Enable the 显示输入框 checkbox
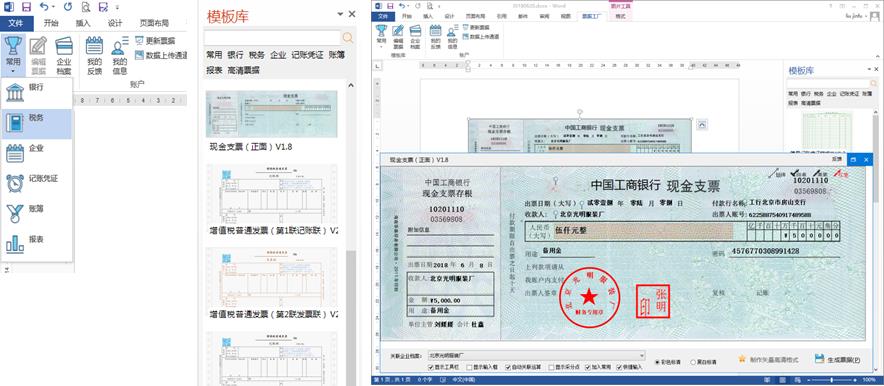 click(468, 367)
